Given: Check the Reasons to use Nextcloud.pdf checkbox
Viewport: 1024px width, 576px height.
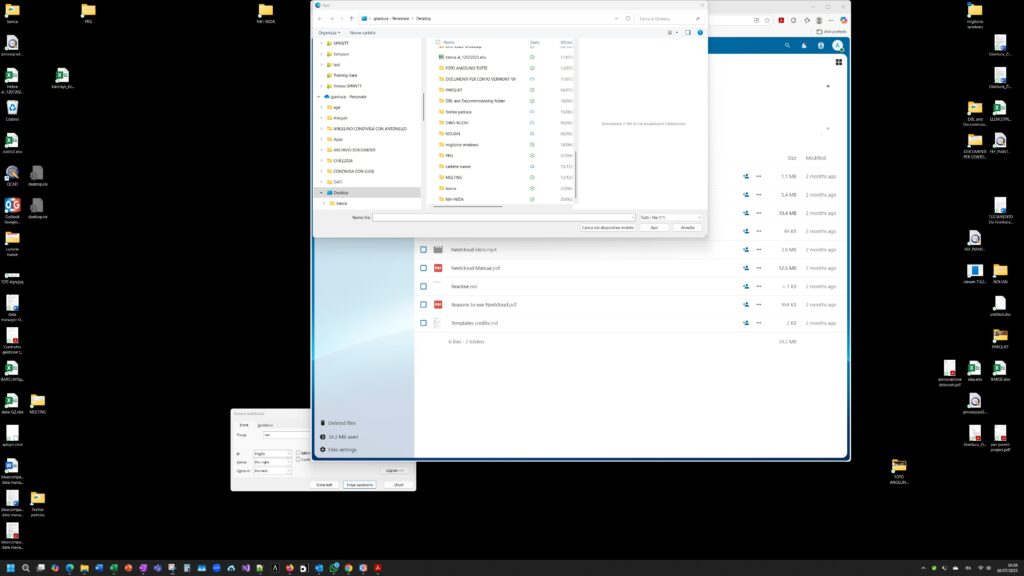Looking at the screenshot, I should tap(424, 305).
